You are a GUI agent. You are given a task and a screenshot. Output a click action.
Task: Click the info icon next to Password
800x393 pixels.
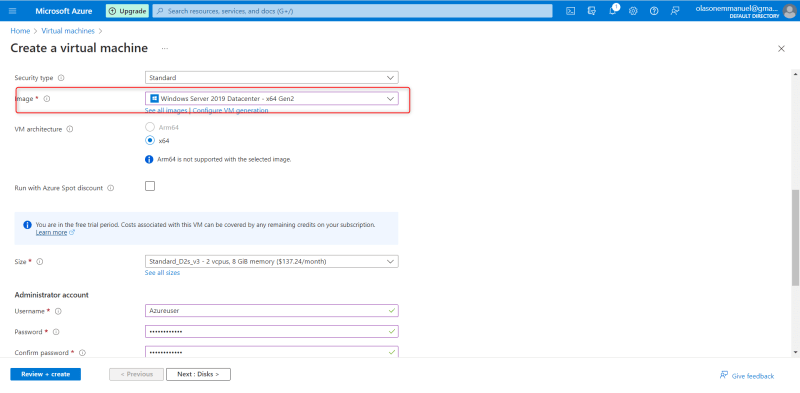[x=56, y=332]
